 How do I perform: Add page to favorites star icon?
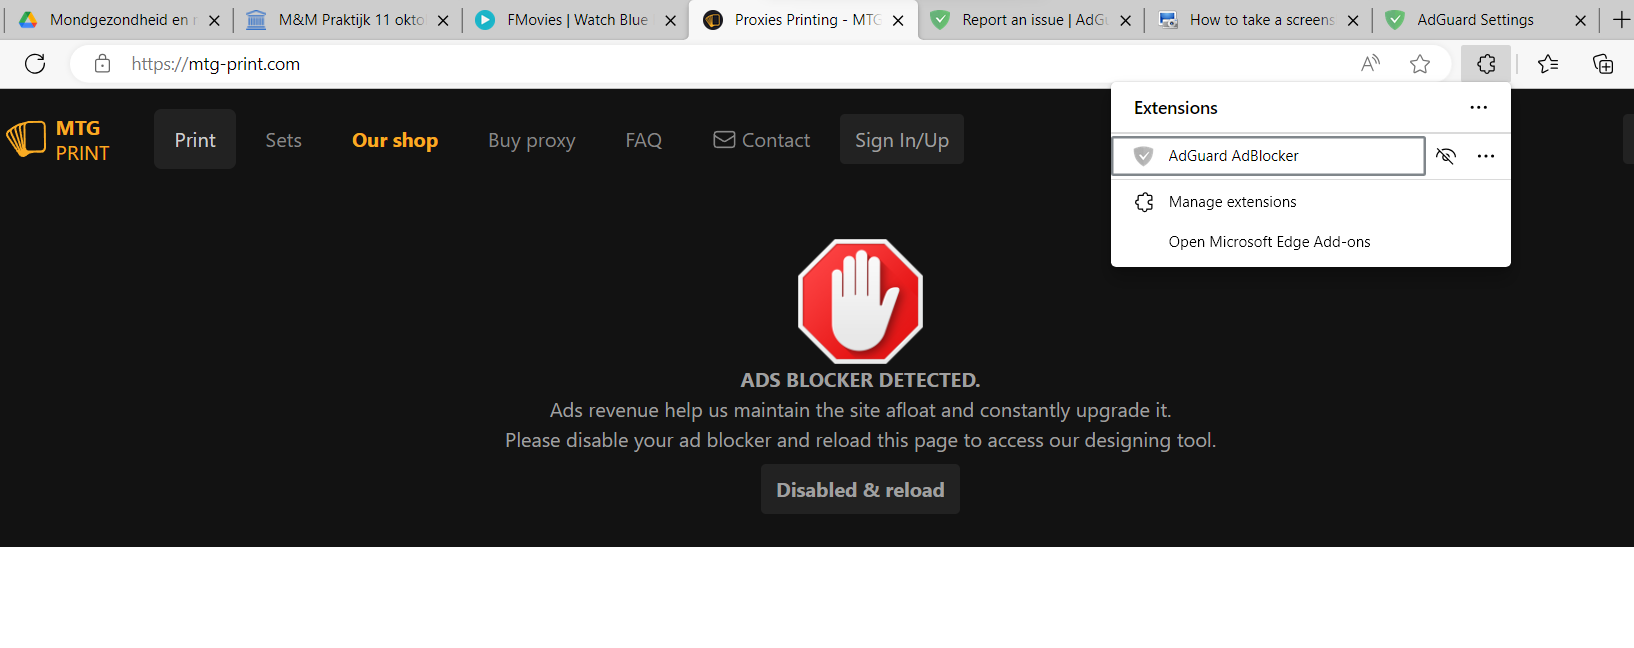(x=1419, y=64)
